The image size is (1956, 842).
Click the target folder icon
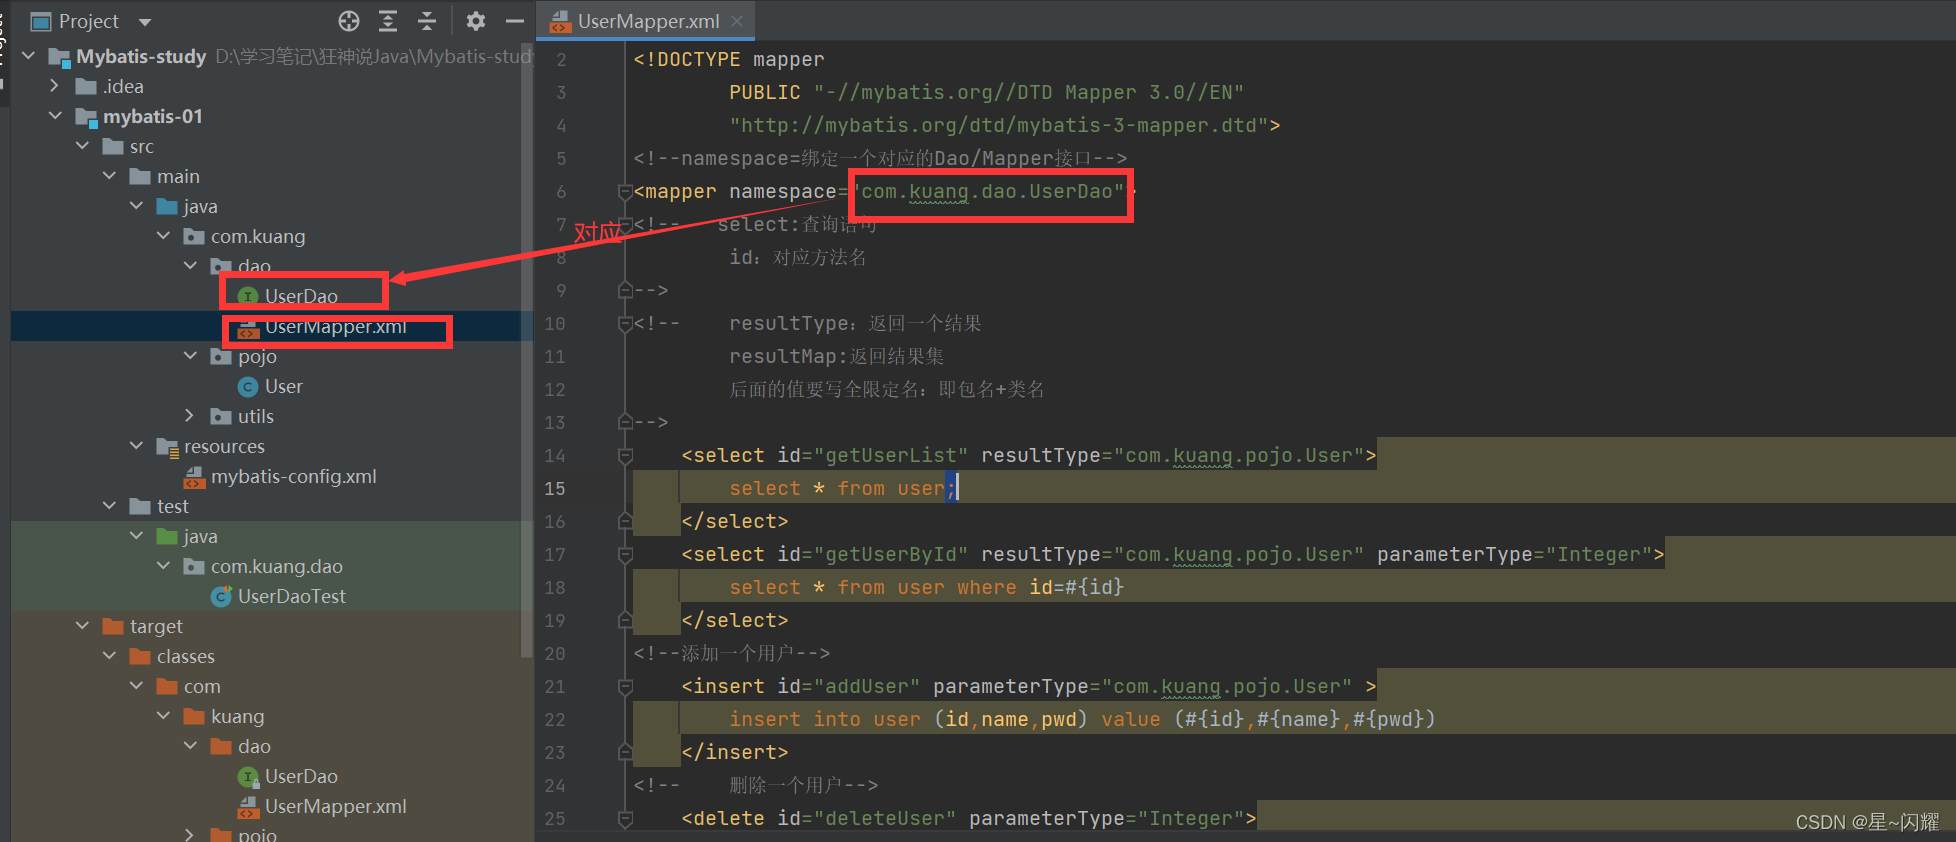[x=113, y=626]
